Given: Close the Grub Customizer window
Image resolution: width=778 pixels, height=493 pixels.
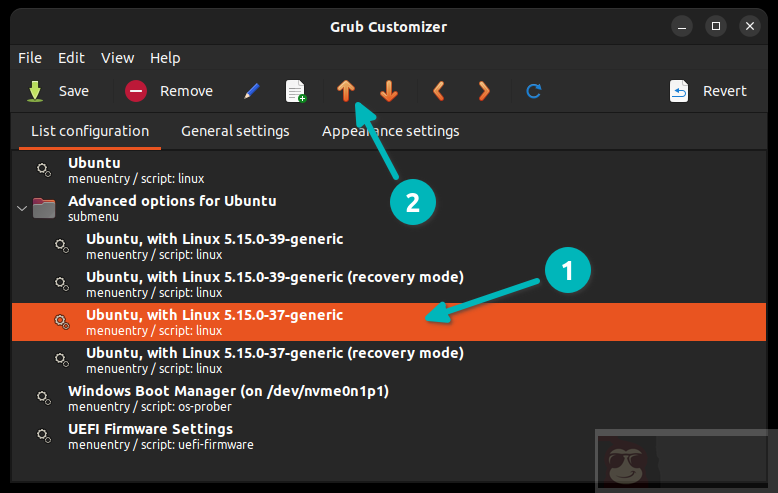Looking at the screenshot, I should [750, 26].
